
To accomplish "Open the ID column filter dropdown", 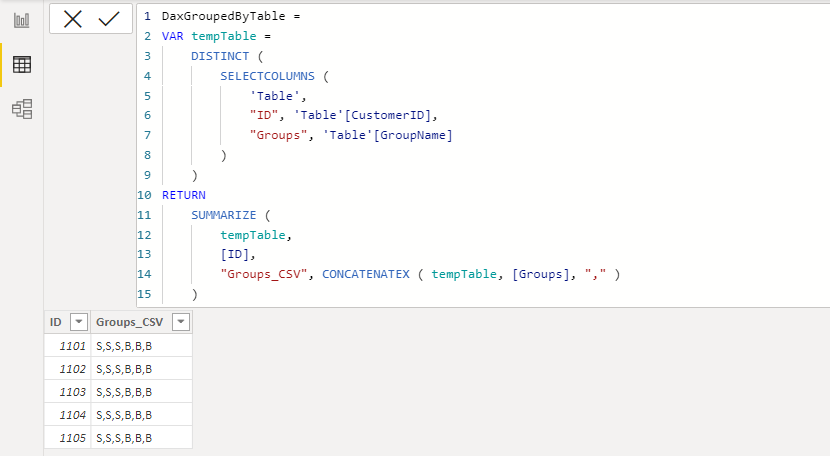I will [79, 321].
